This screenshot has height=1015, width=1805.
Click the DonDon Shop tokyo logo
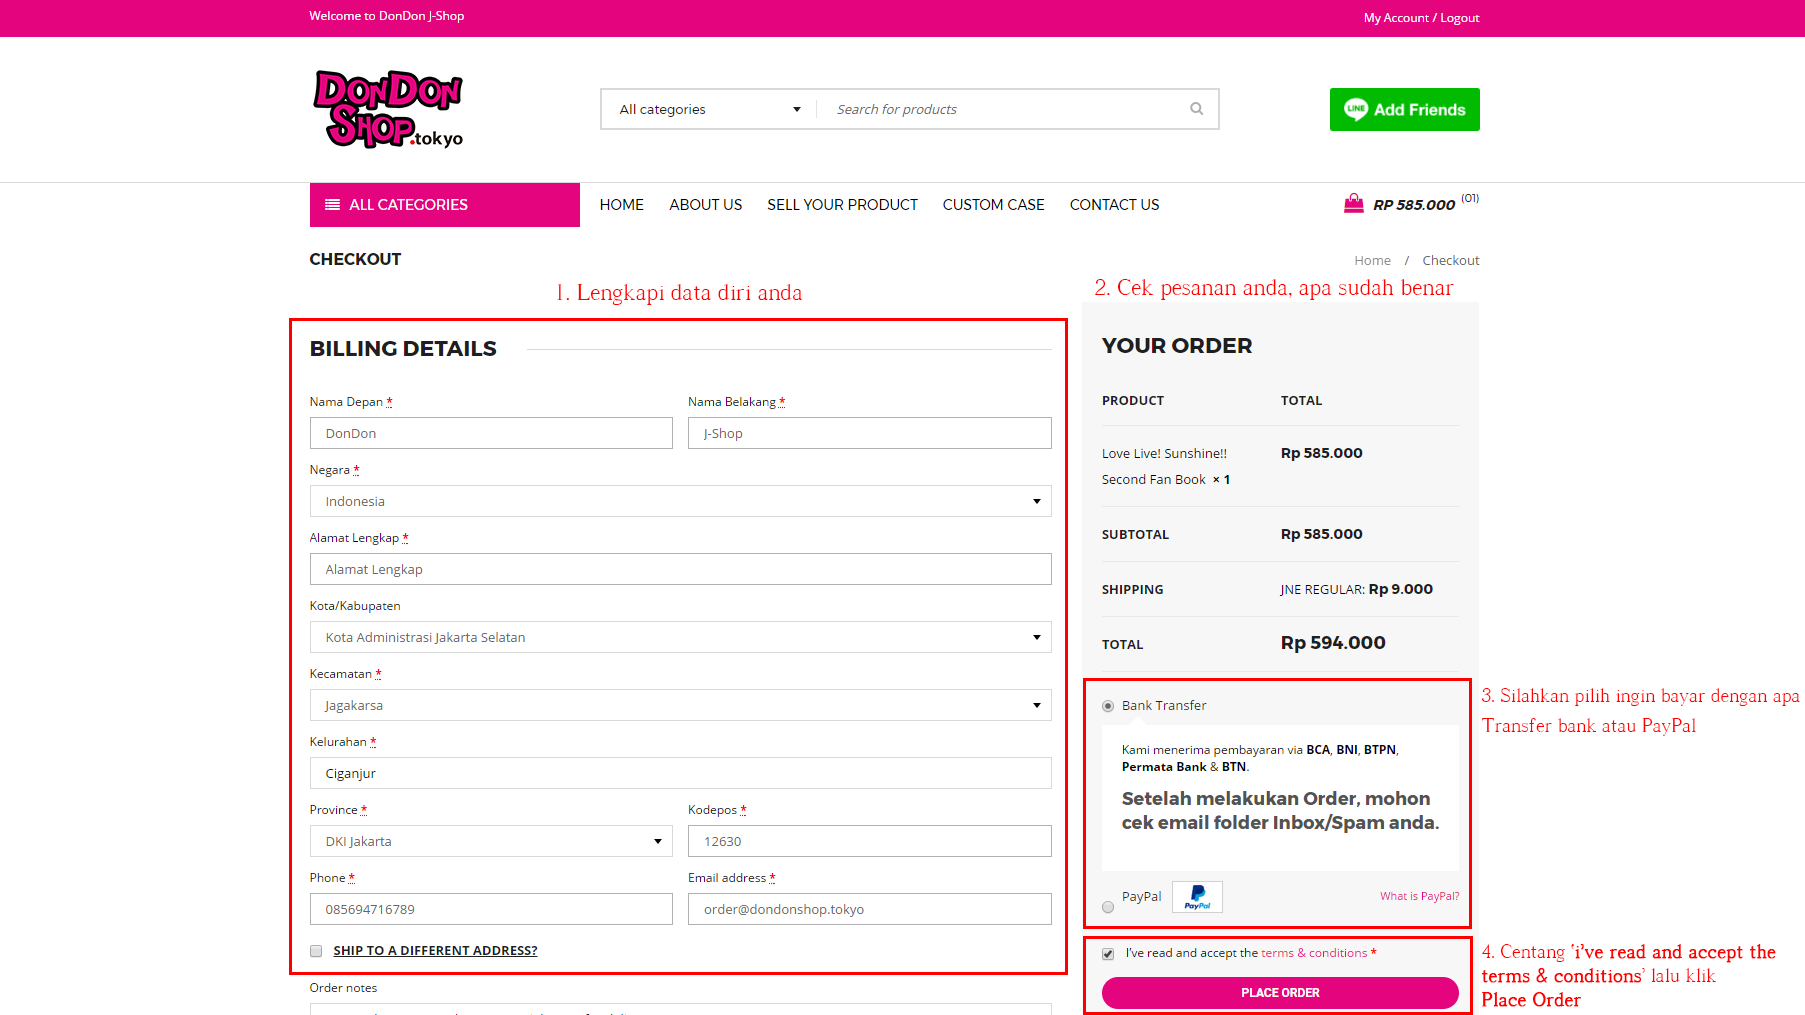pos(388,109)
